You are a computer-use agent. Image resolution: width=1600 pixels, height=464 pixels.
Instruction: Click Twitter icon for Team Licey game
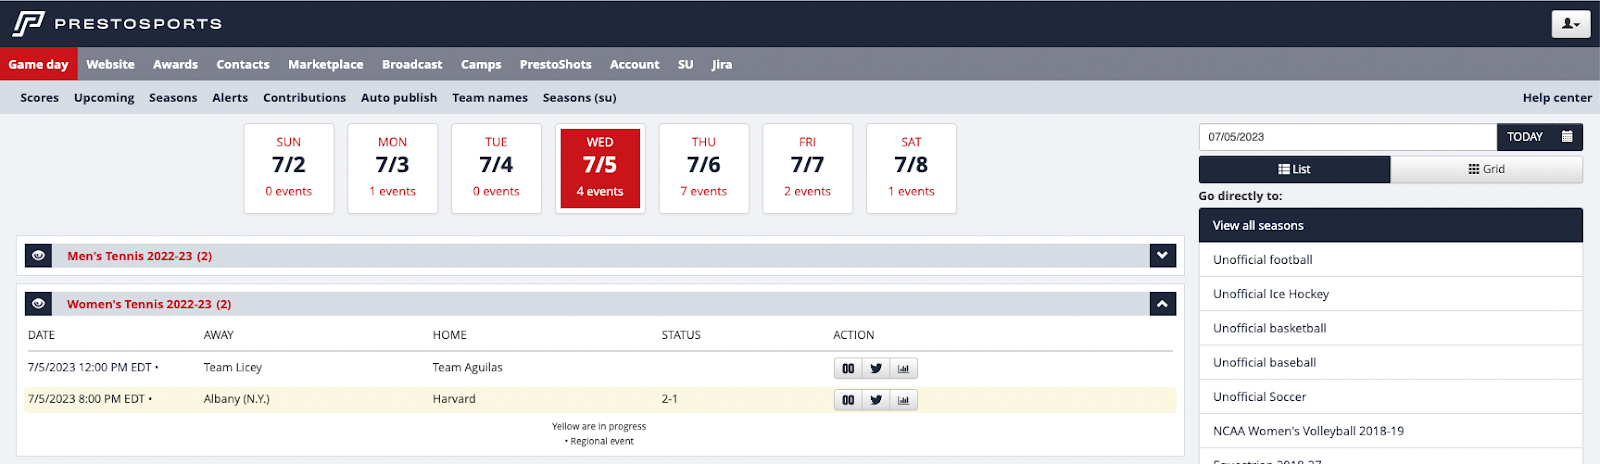tap(876, 369)
